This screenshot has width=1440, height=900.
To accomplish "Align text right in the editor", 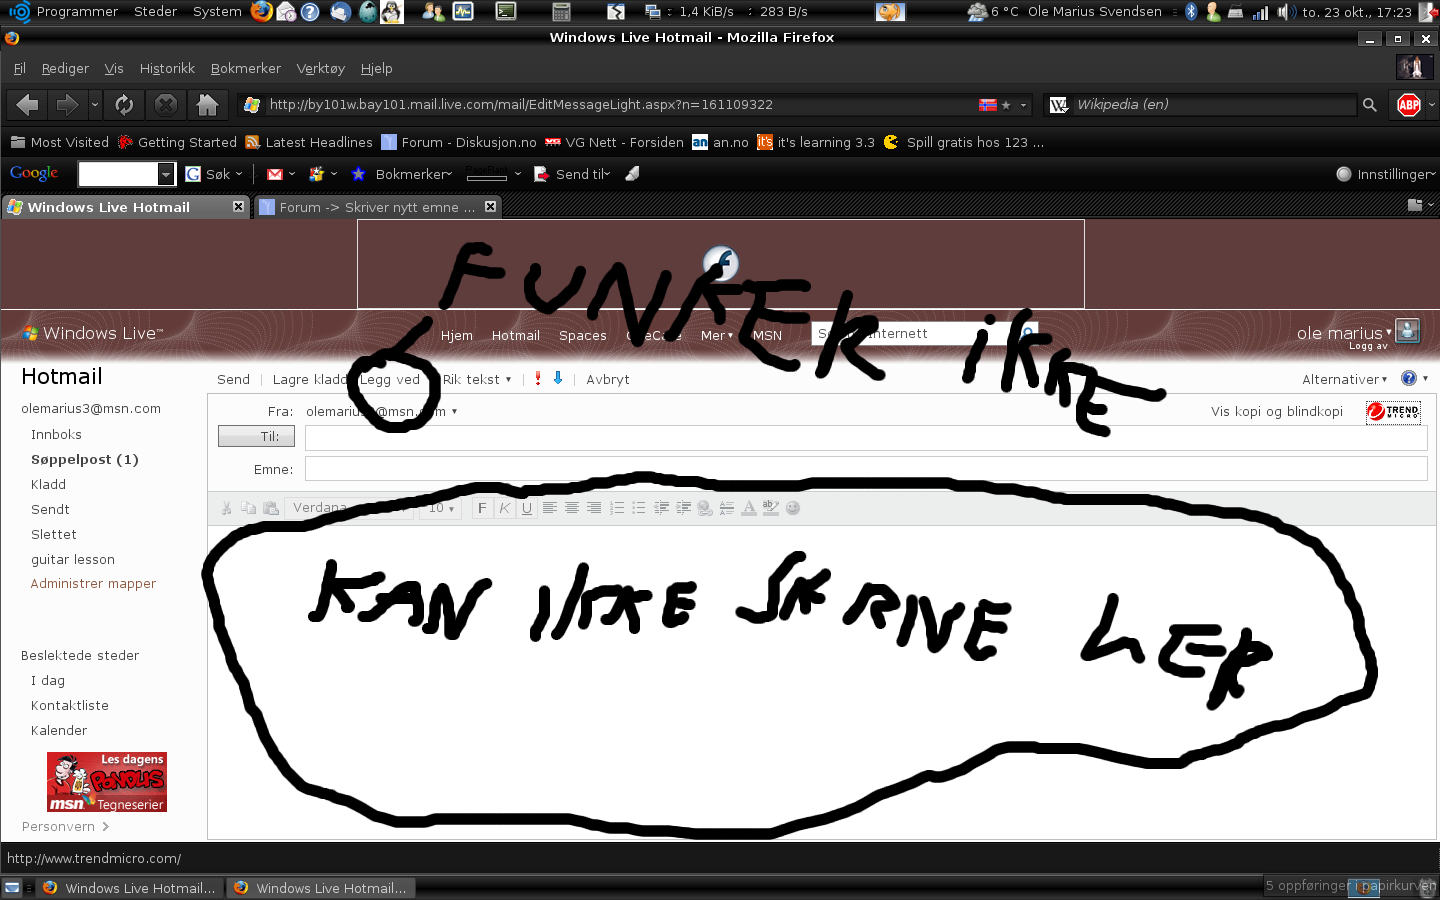I will point(594,508).
